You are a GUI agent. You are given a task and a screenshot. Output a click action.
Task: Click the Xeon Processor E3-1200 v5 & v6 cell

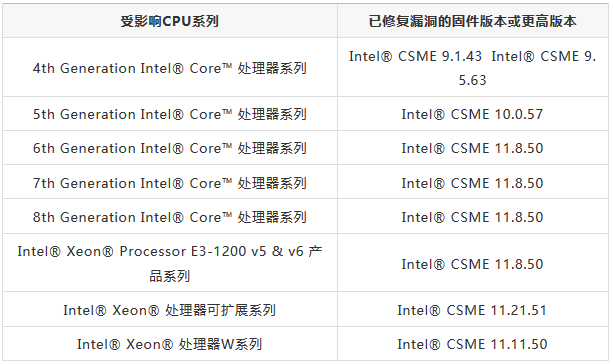170,263
